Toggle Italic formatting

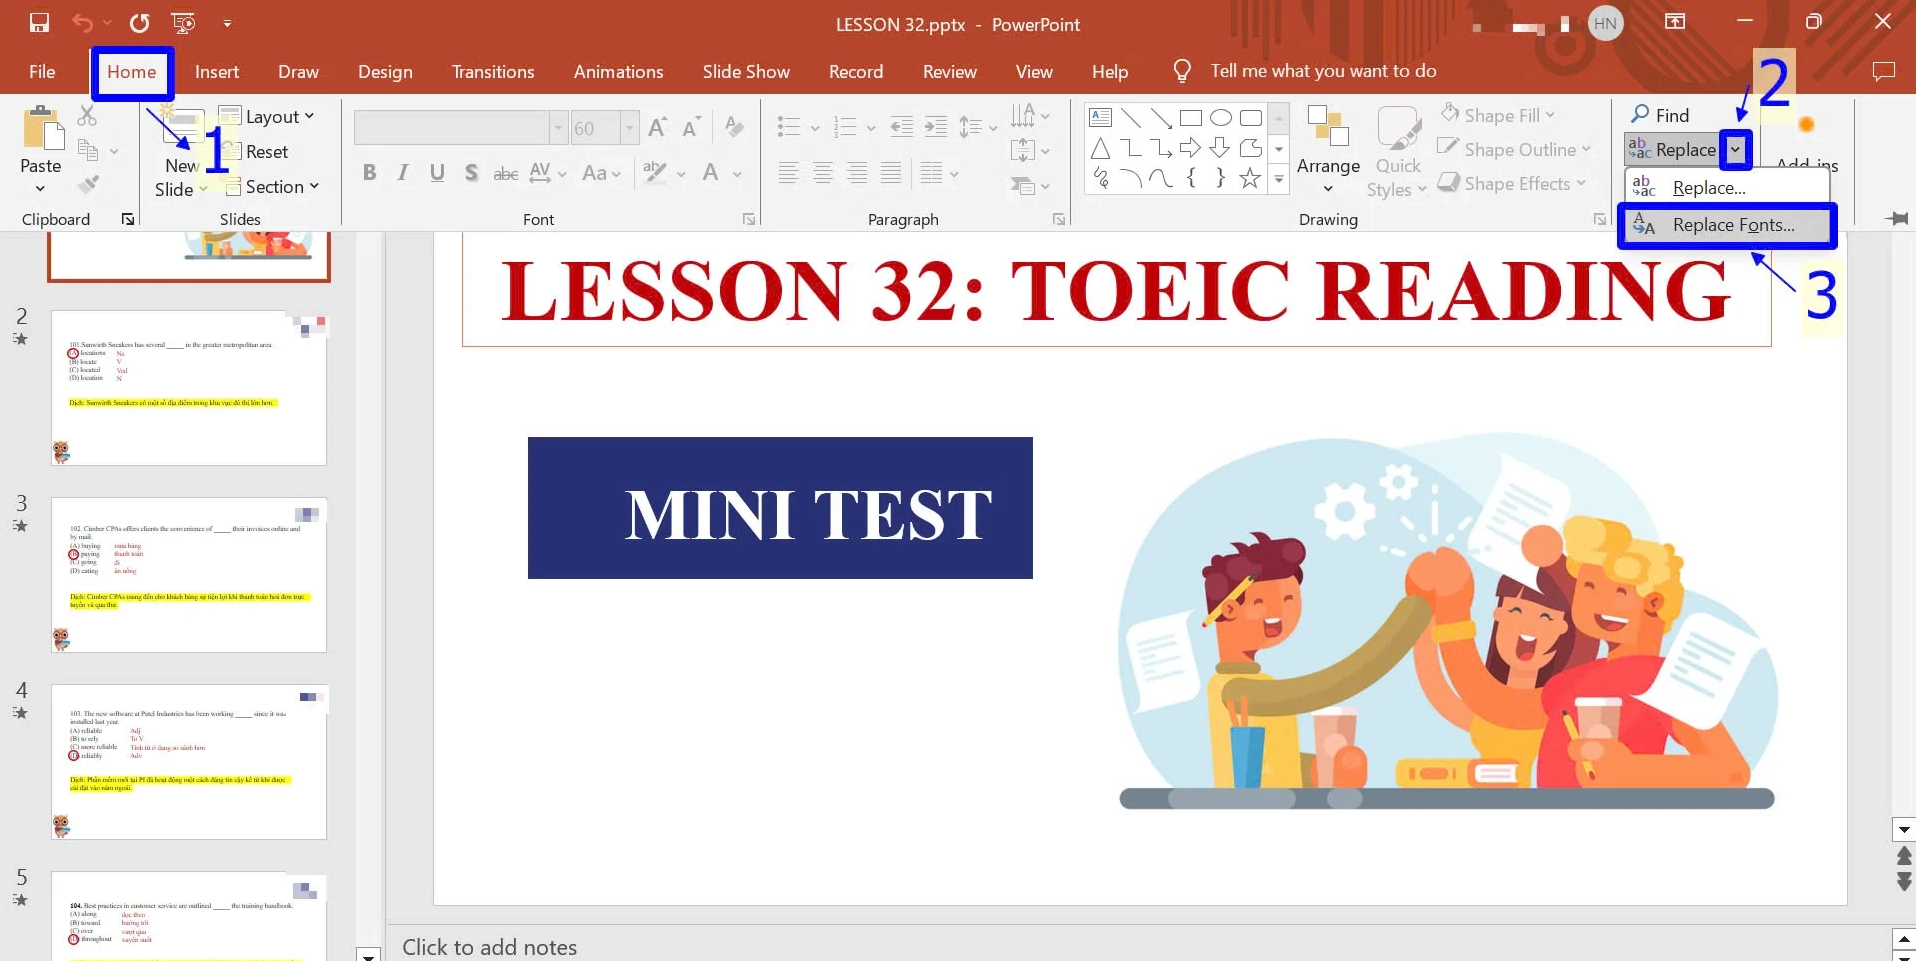pos(403,173)
